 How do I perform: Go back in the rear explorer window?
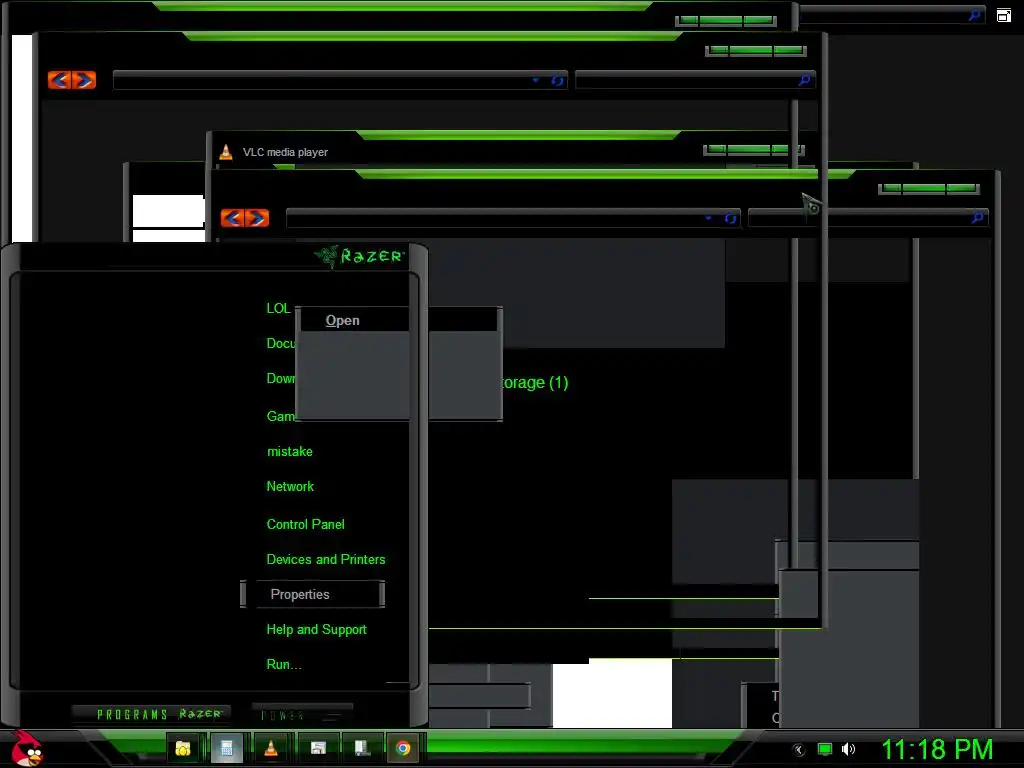59,80
